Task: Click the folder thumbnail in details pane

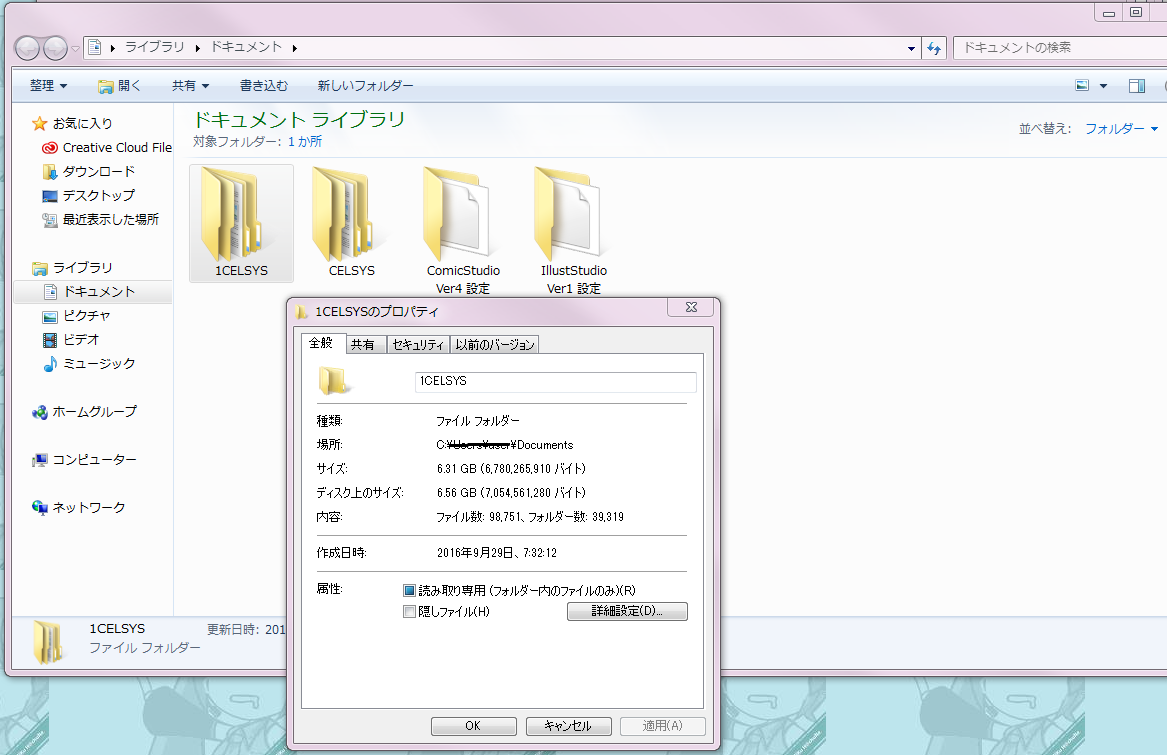Action: tap(48, 641)
